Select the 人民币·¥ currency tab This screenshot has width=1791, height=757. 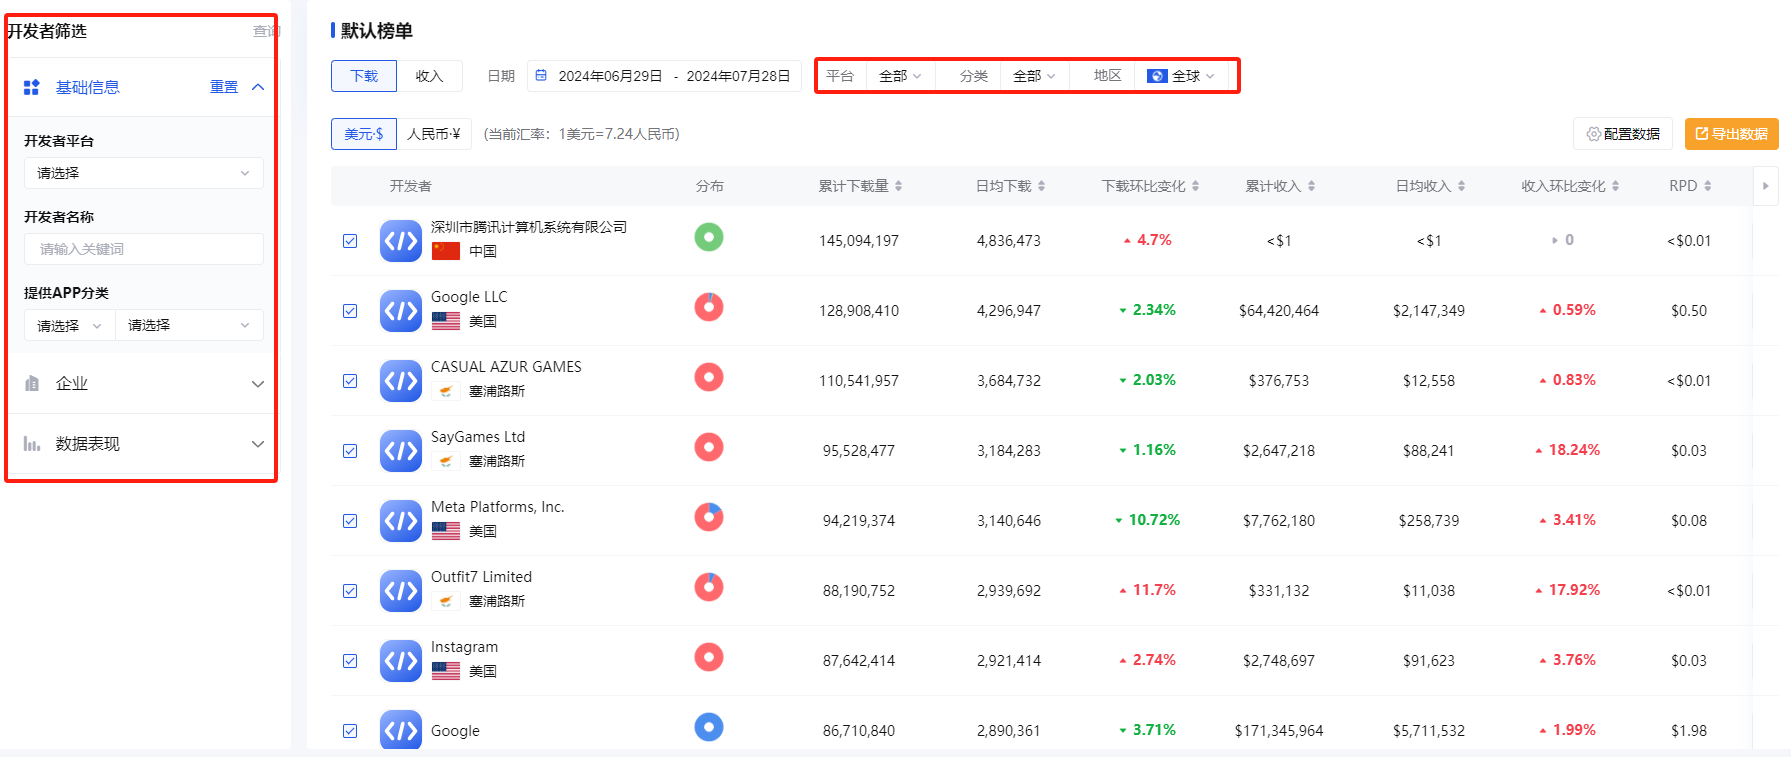coord(433,134)
